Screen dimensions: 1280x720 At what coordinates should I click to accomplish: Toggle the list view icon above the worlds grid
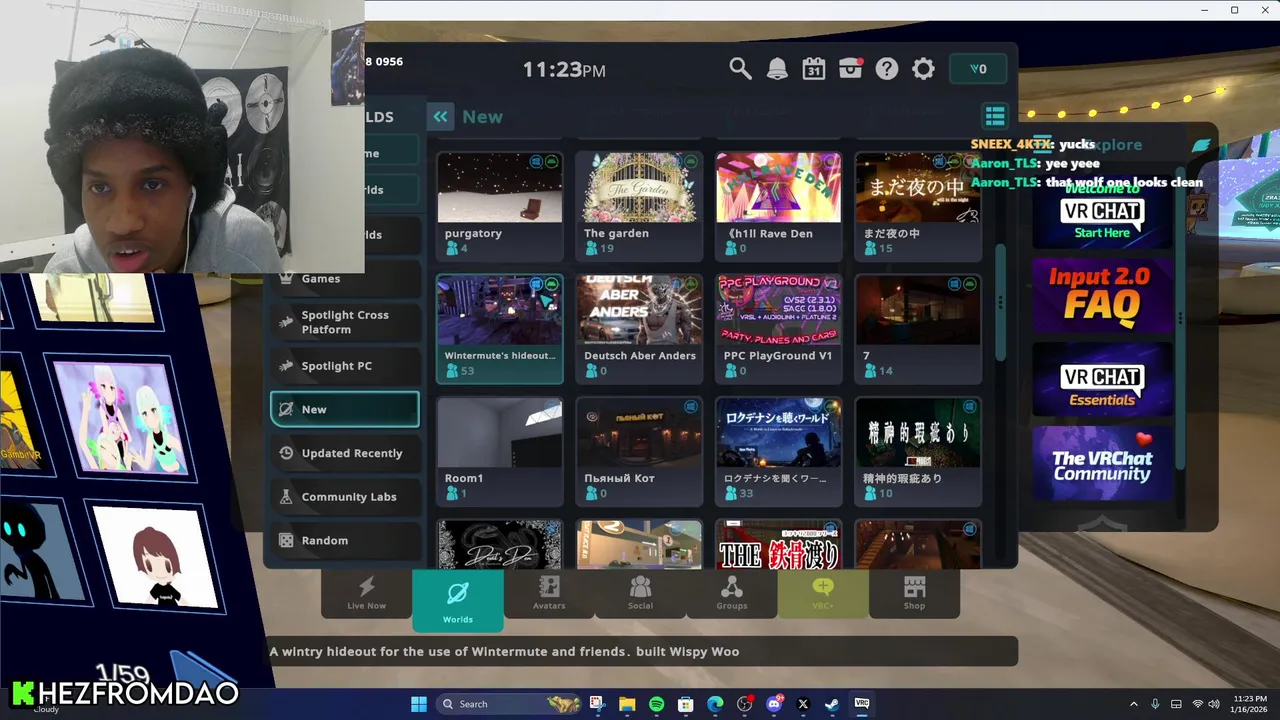pyautogui.click(x=995, y=117)
